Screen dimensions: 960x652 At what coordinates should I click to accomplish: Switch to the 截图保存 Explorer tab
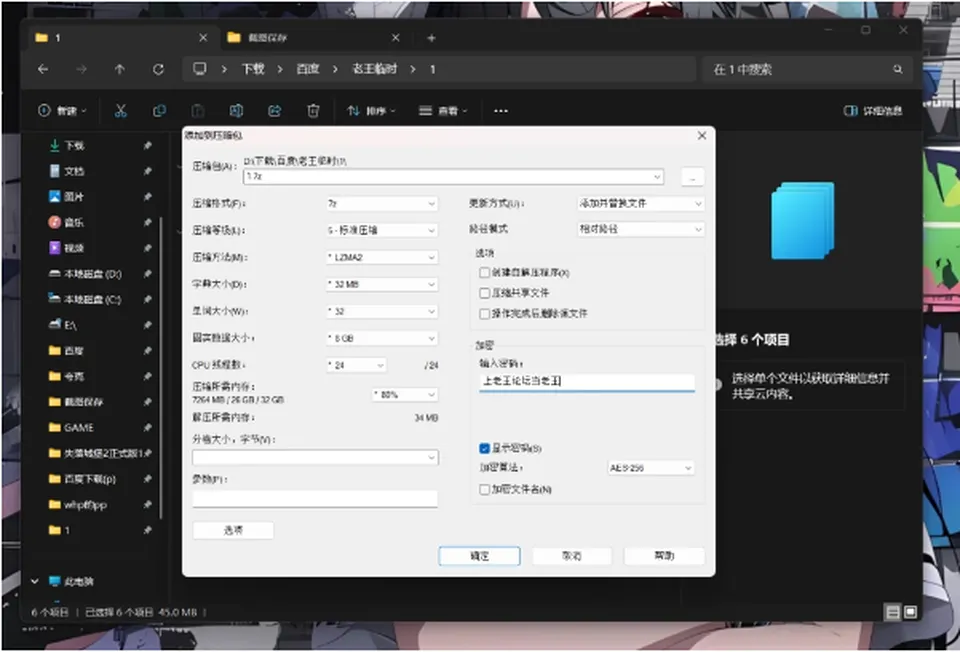[x=312, y=38]
